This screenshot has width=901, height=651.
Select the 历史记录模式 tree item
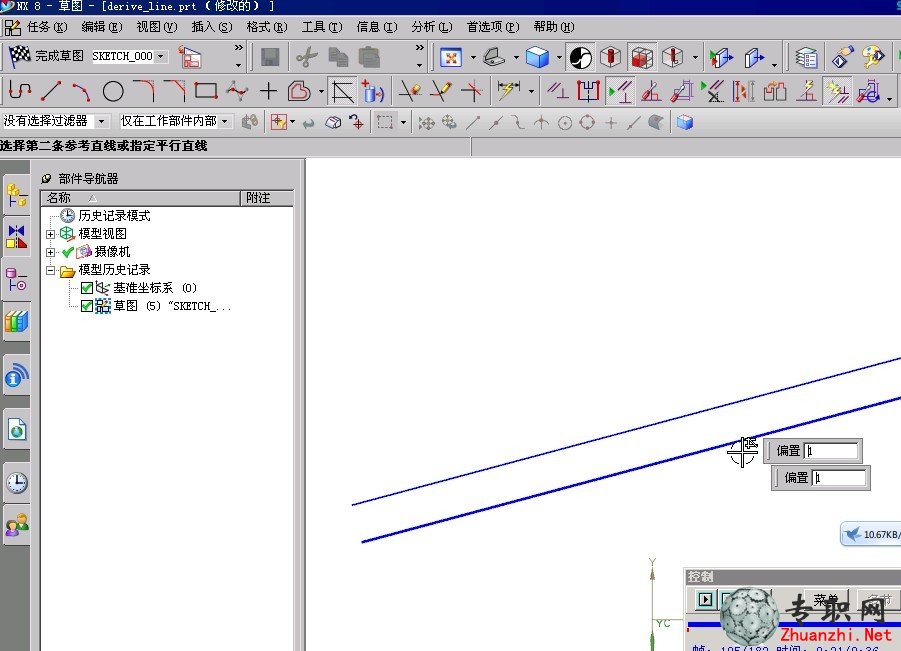pos(114,215)
